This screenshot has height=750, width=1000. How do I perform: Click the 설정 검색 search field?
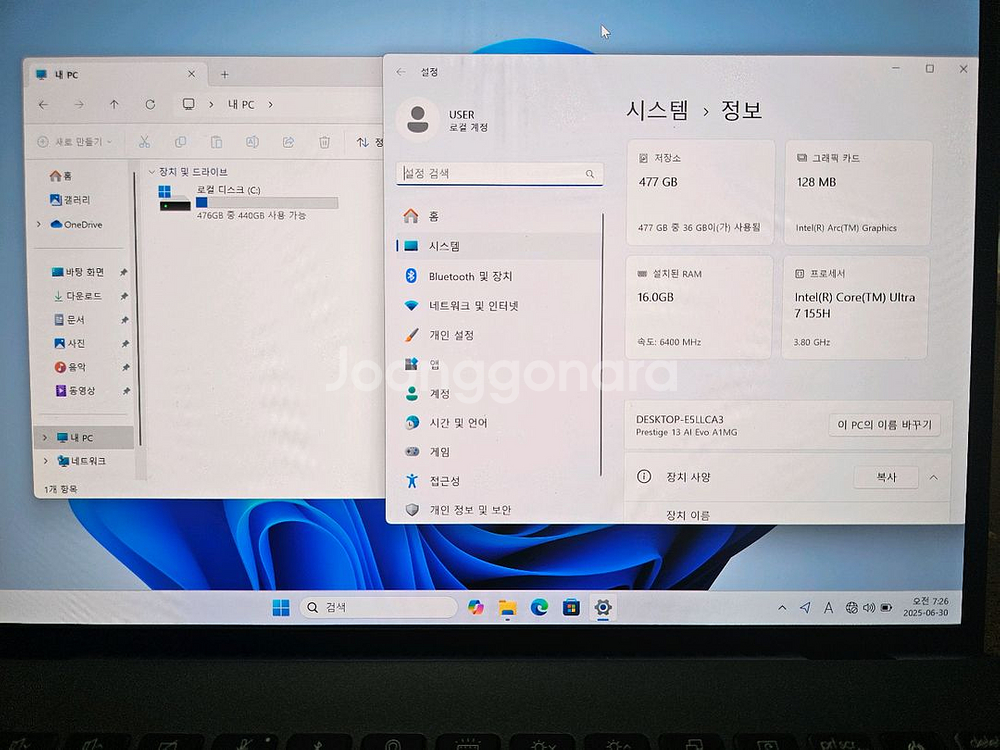pyautogui.click(x=499, y=173)
